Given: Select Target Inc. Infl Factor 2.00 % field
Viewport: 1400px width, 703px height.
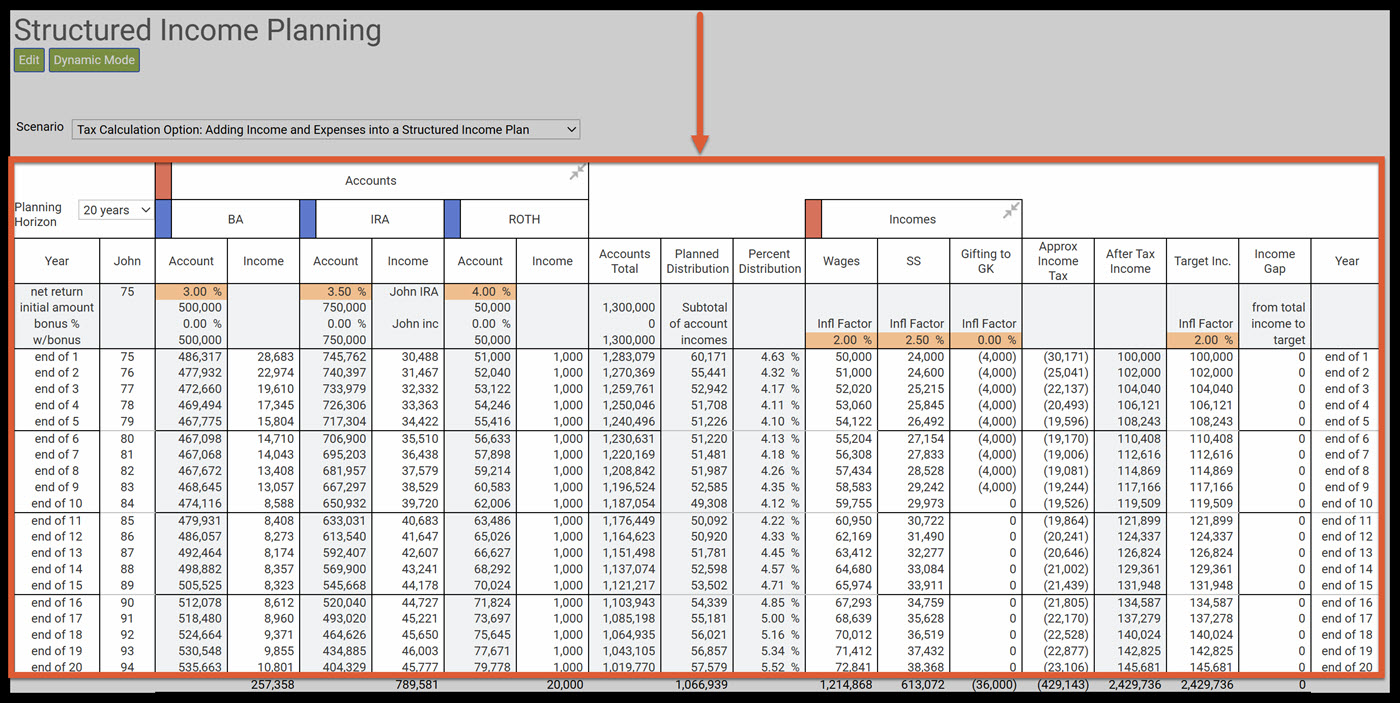Looking at the screenshot, I should 1202,340.
